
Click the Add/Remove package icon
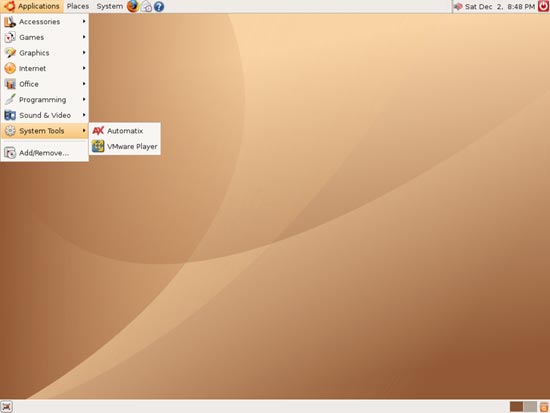(10, 153)
